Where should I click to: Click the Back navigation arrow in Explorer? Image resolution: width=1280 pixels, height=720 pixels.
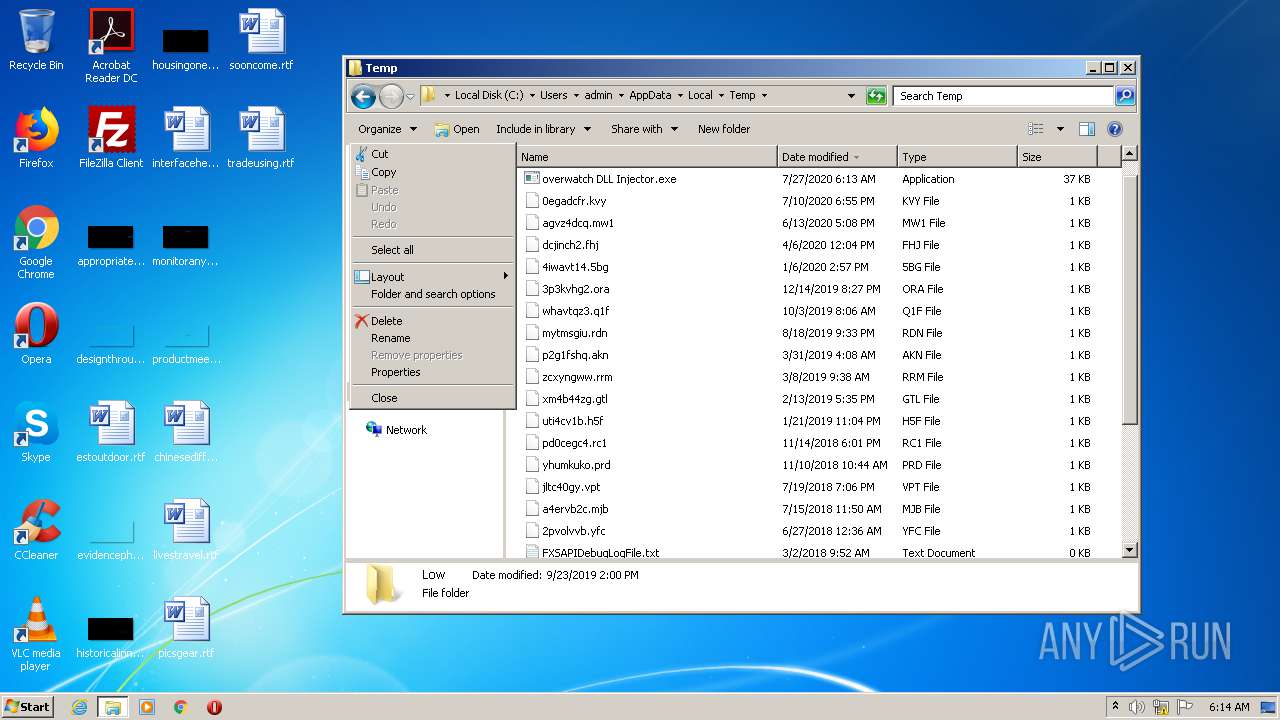(x=364, y=96)
